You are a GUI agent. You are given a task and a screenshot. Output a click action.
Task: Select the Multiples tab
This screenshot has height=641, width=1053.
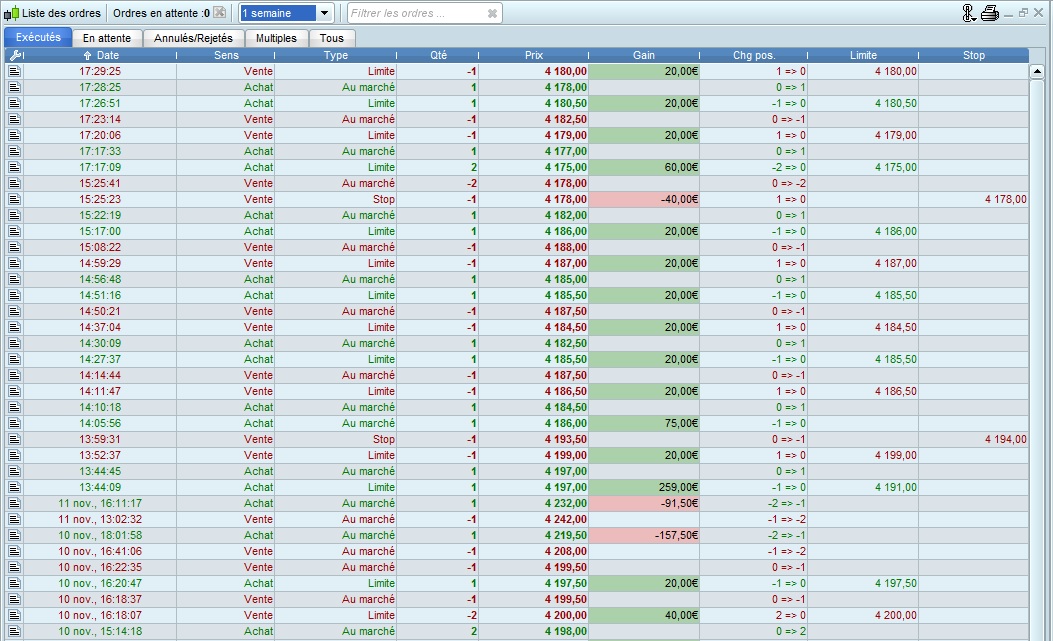[x=276, y=38]
